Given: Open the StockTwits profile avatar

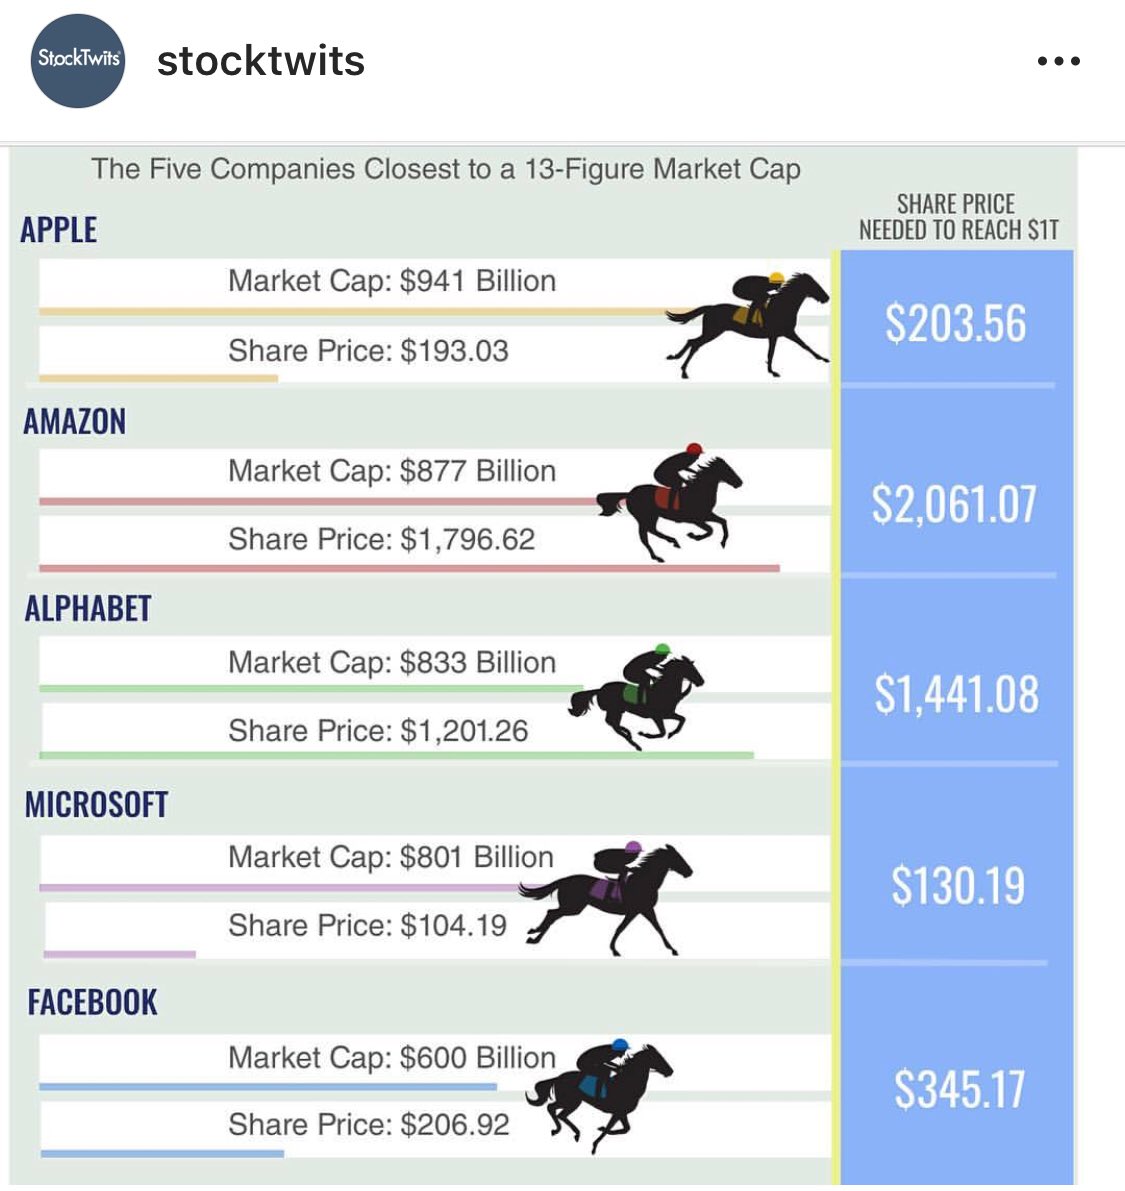Looking at the screenshot, I should click(77, 60).
